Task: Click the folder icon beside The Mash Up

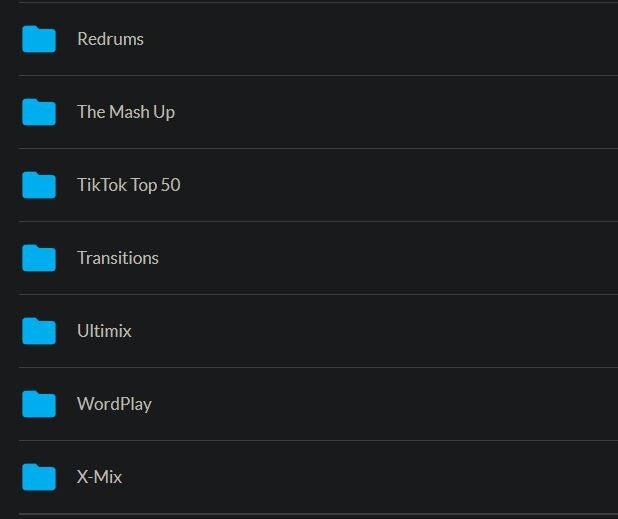Action: coord(39,112)
